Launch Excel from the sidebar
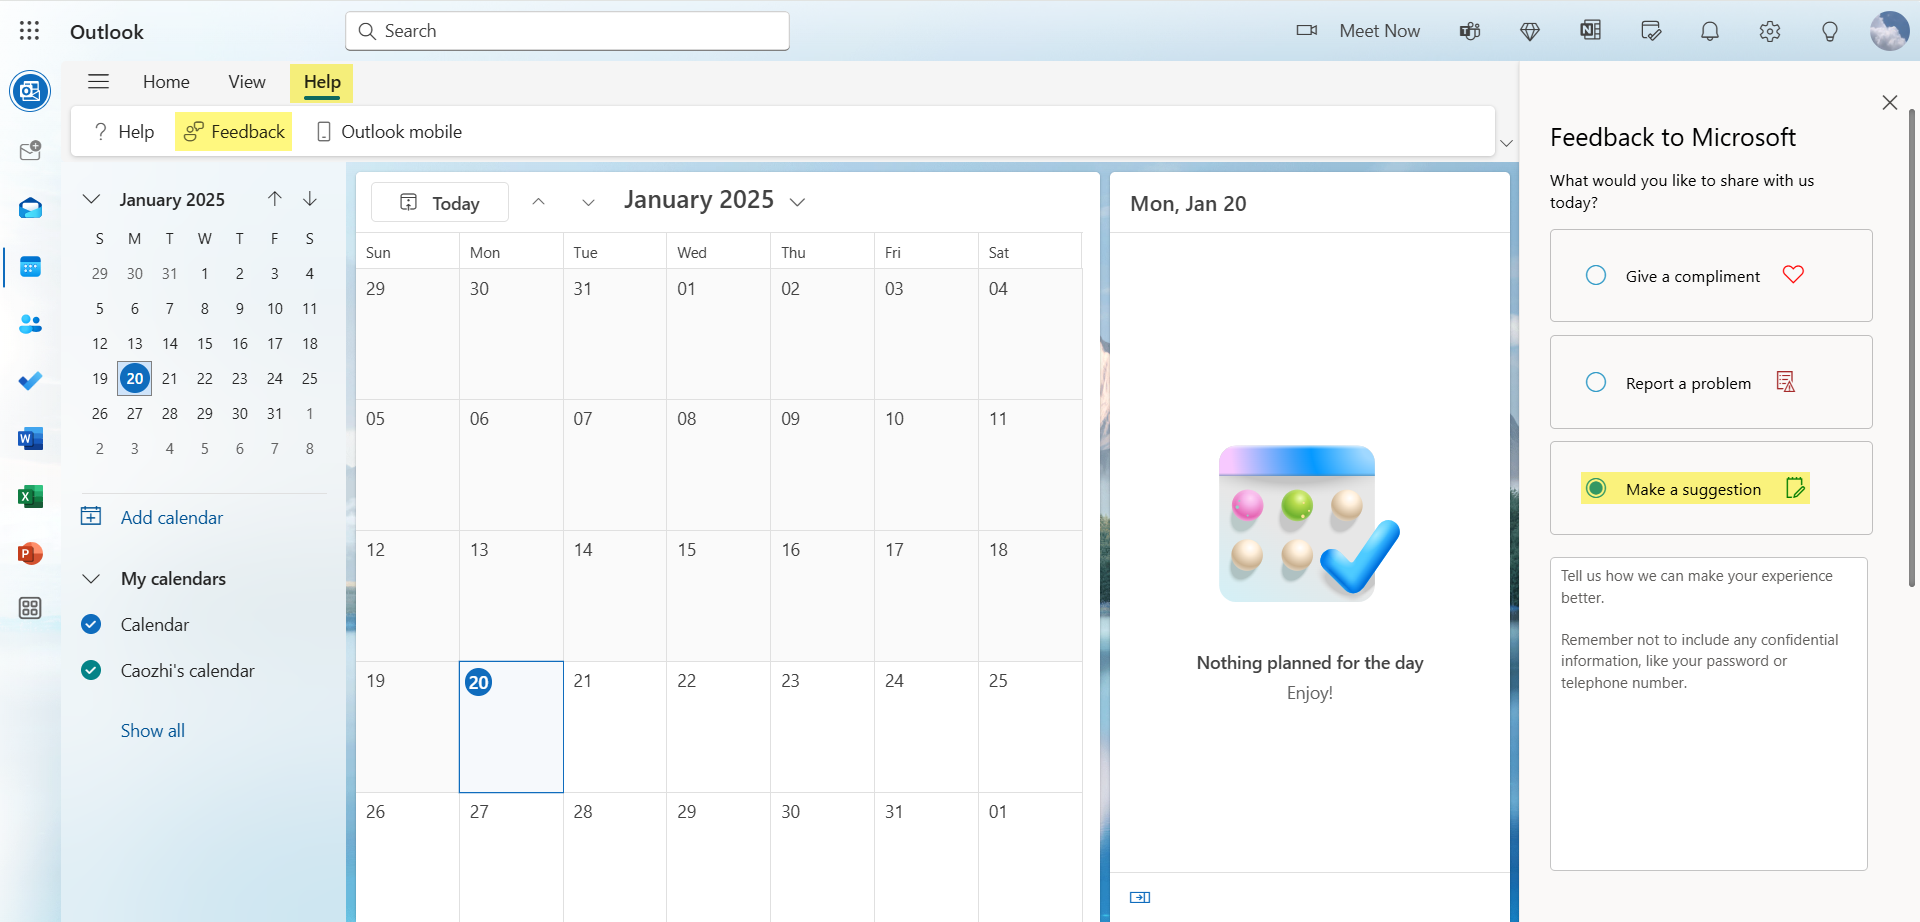This screenshot has width=1920, height=922. (30, 496)
